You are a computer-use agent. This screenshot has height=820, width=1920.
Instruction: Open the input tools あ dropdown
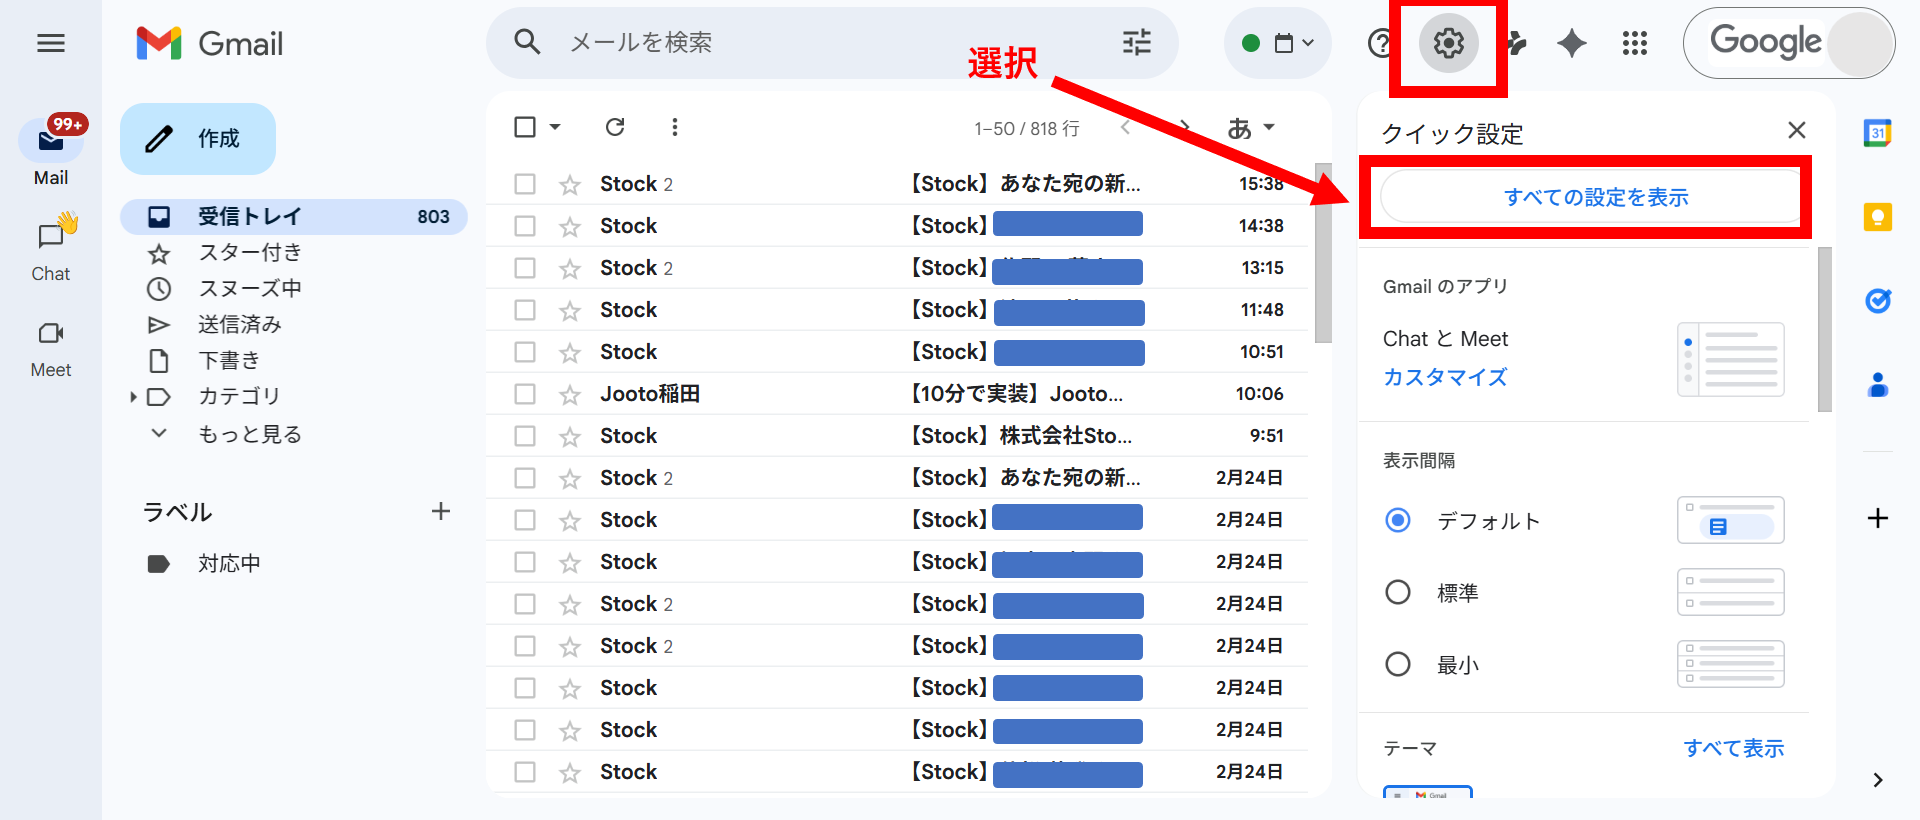[x=1251, y=128]
